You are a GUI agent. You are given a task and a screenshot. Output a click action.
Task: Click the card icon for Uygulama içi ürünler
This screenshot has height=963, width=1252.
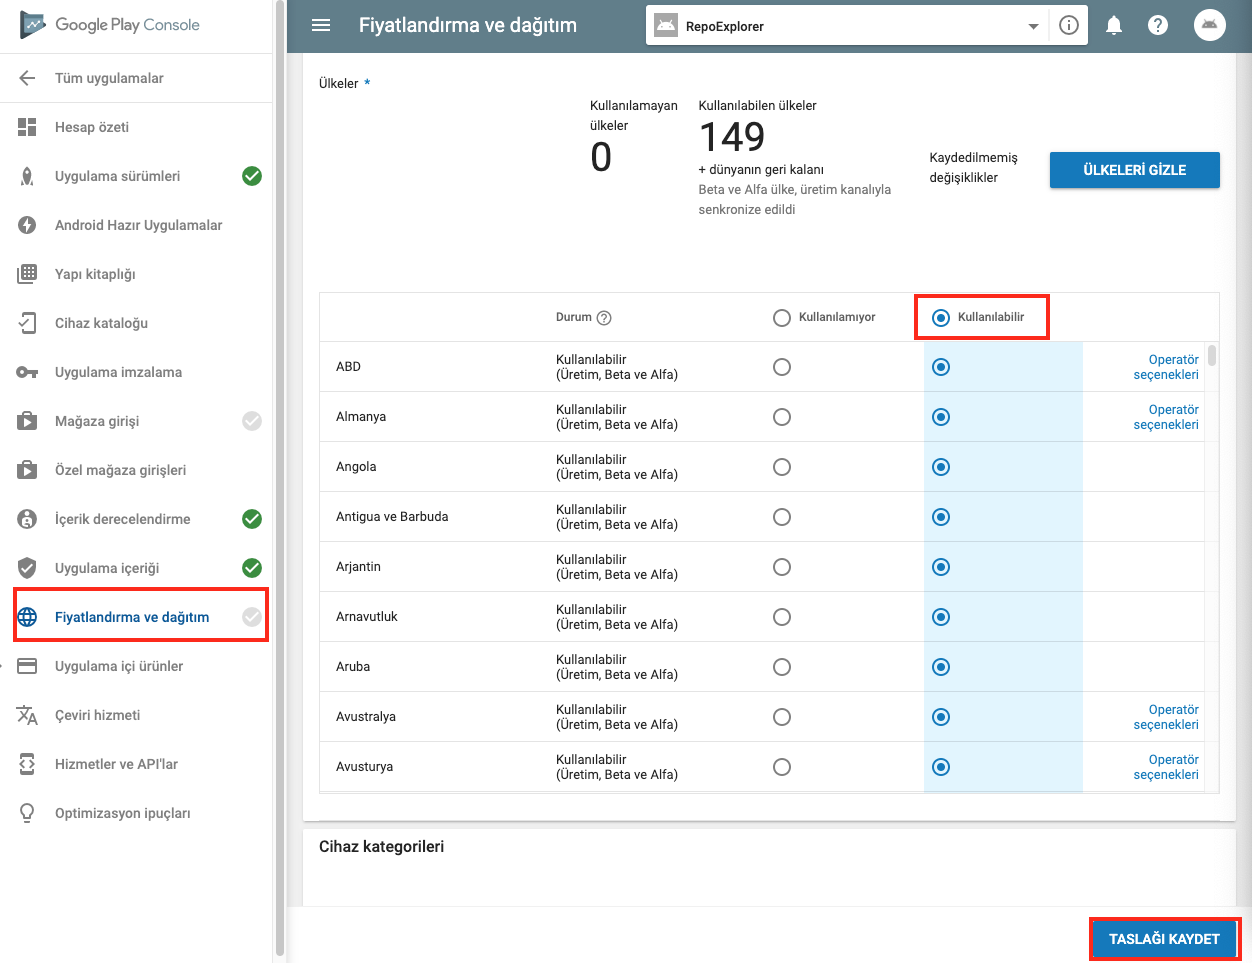click(x=27, y=666)
